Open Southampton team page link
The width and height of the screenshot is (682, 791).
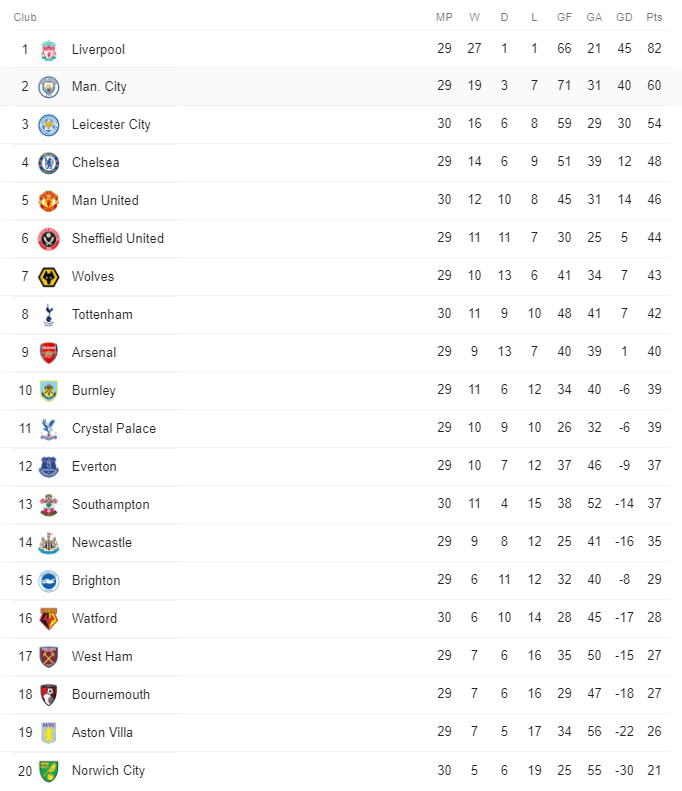click(x=110, y=504)
